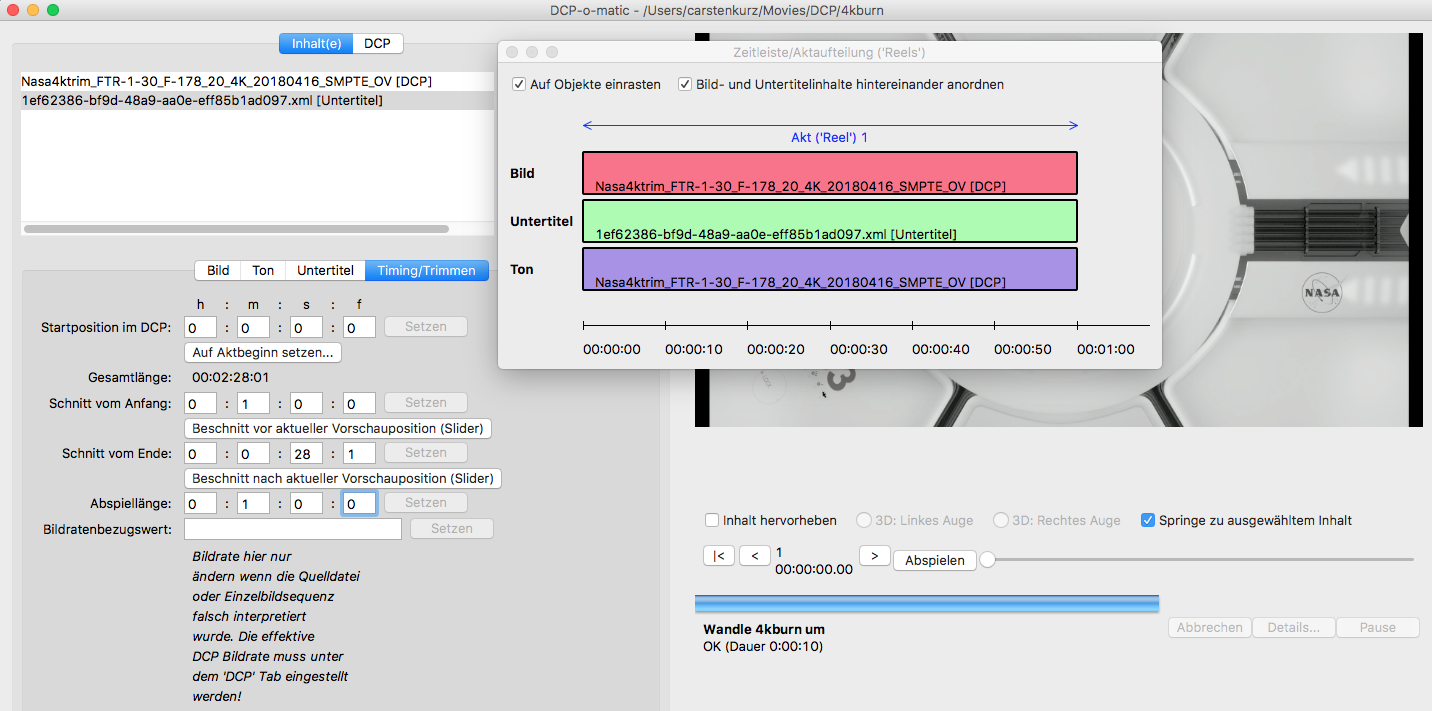
Task: Step back one frame with < button
Action: tap(755, 556)
